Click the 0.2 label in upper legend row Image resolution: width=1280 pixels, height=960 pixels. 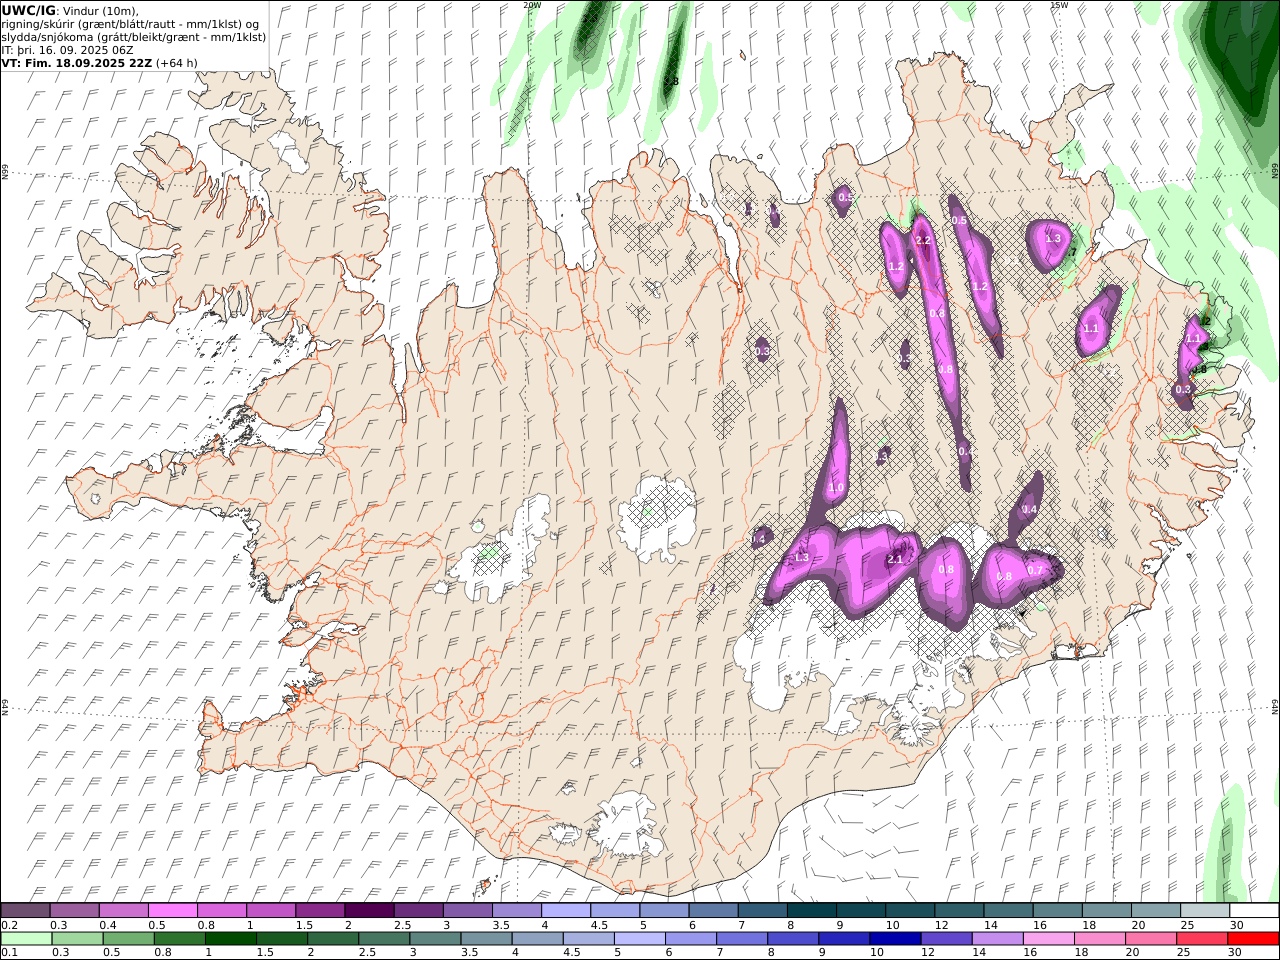tap(9, 925)
